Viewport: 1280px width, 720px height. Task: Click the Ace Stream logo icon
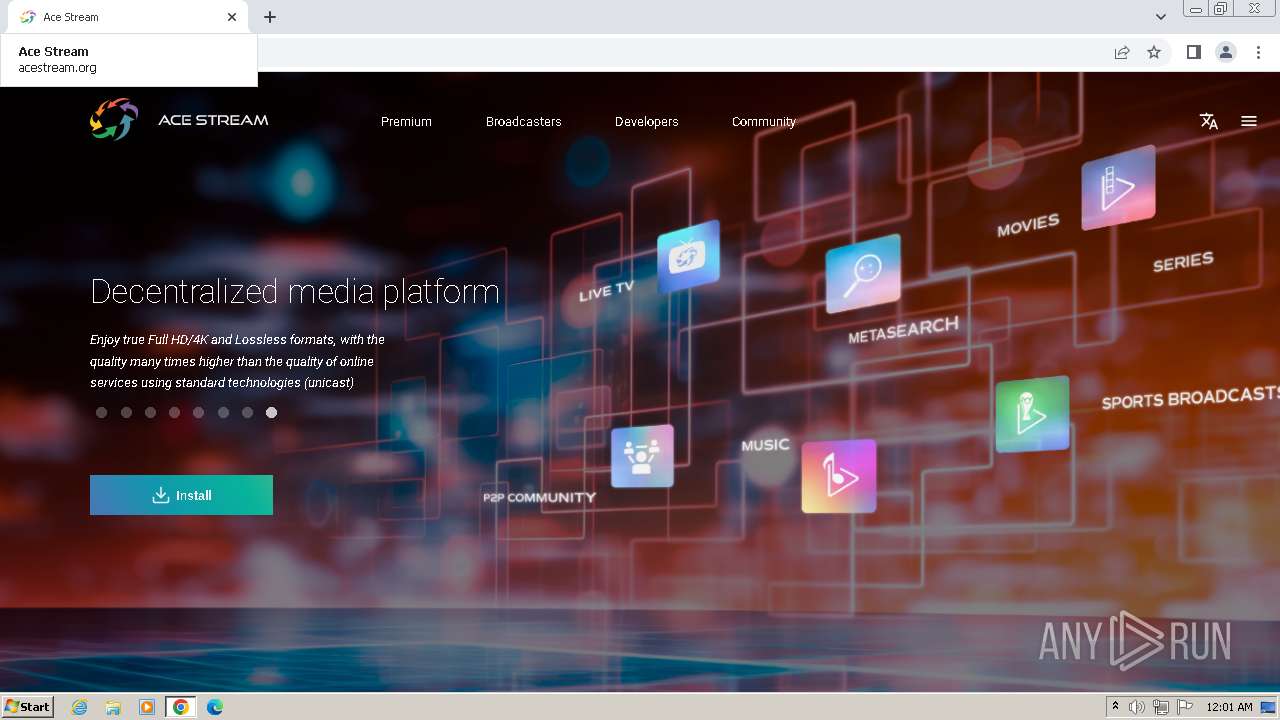(x=114, y=120)
